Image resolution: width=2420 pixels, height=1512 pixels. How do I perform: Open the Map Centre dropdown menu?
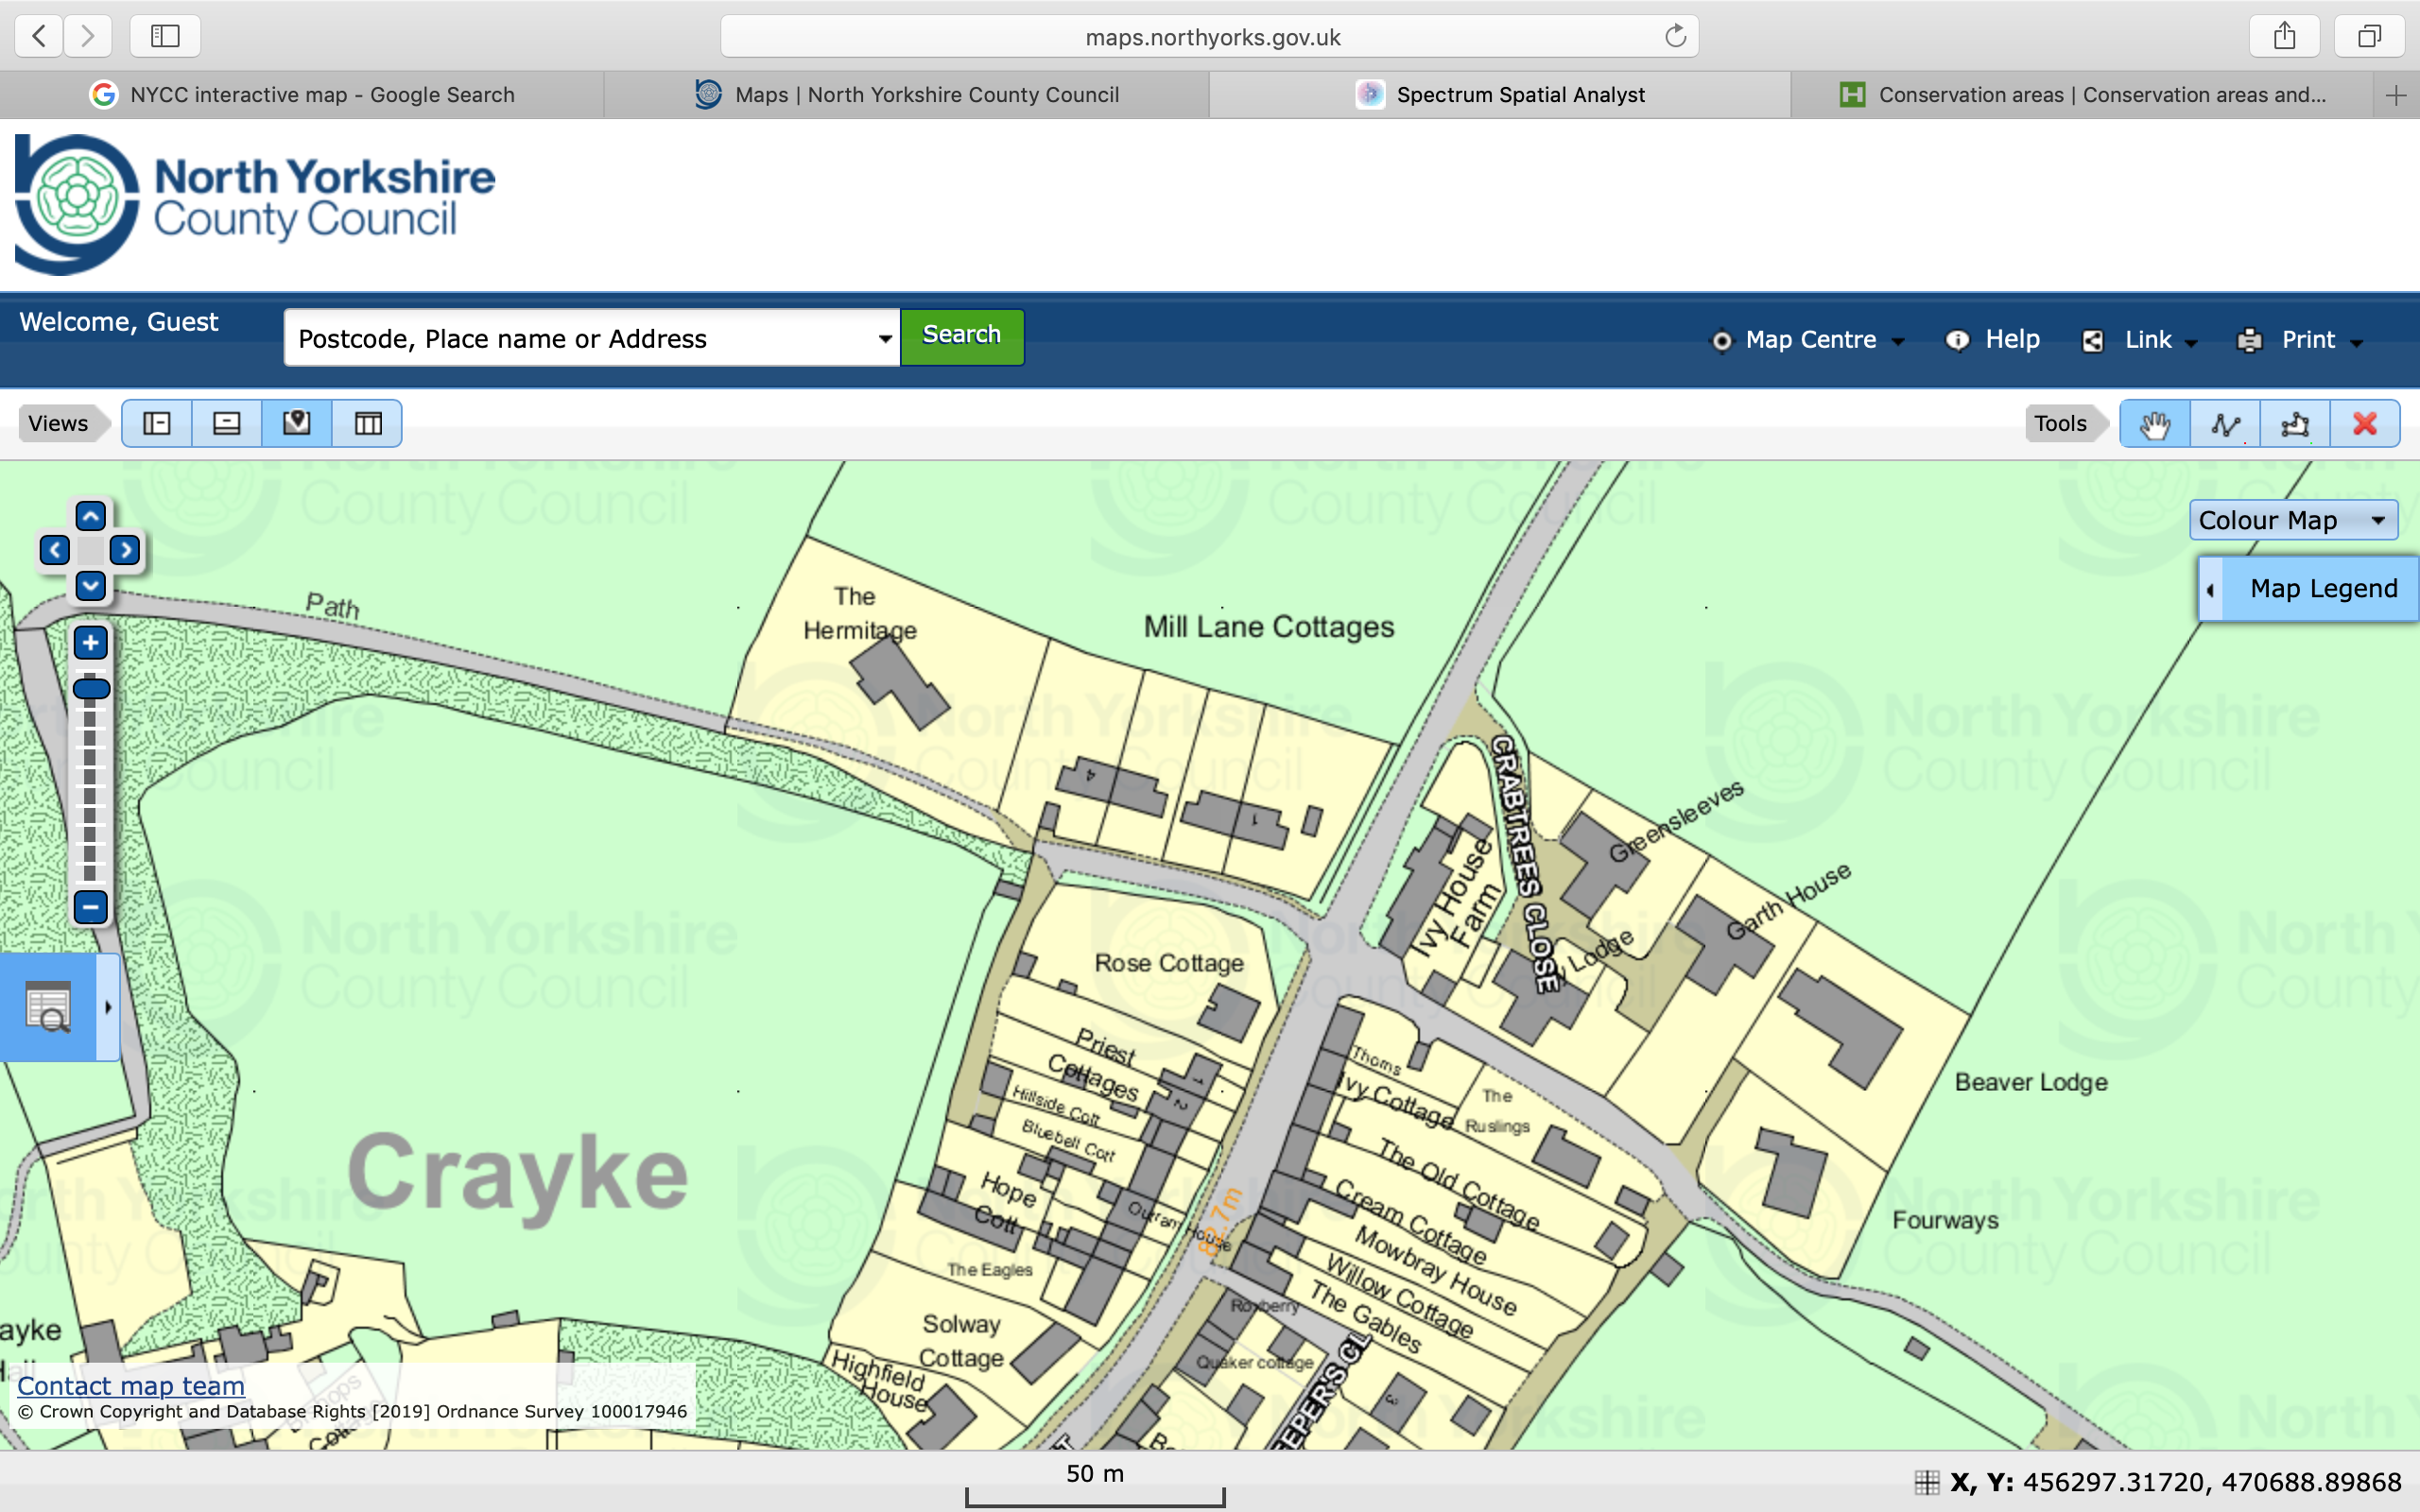(x=1809, y=340)
